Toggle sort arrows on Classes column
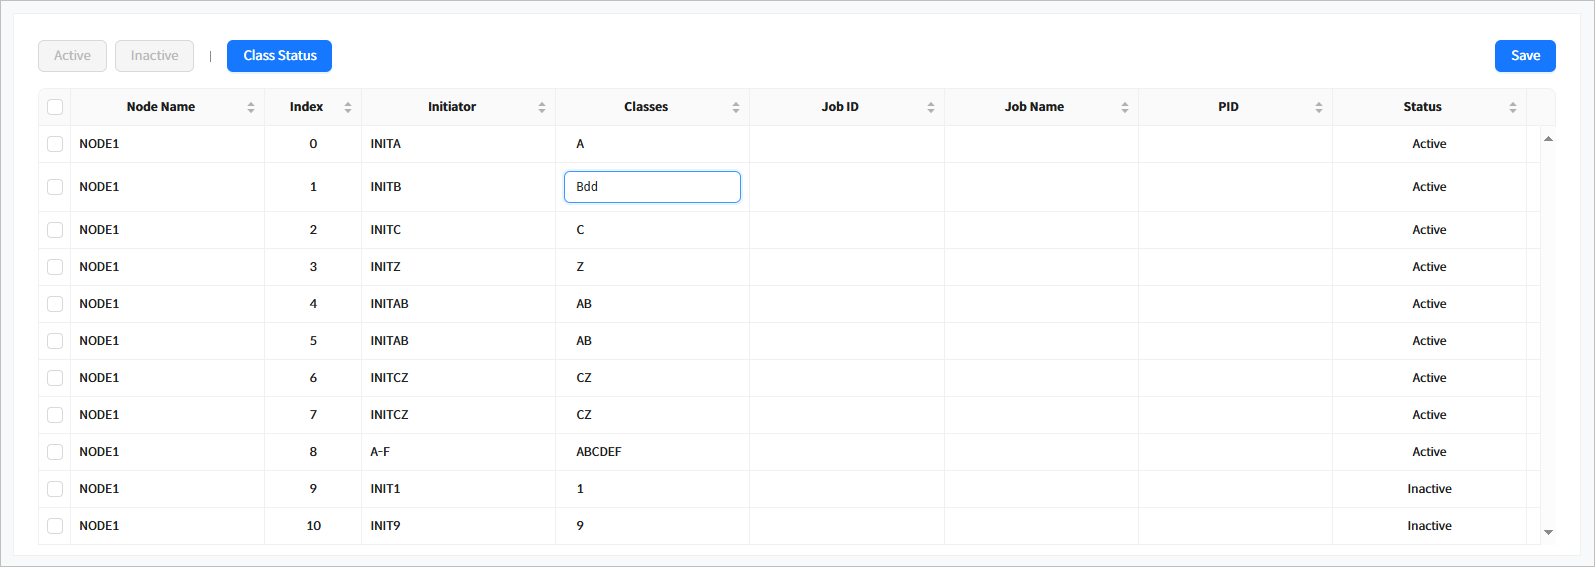The width and height of the screenshot is (1595, 567). 736,108
